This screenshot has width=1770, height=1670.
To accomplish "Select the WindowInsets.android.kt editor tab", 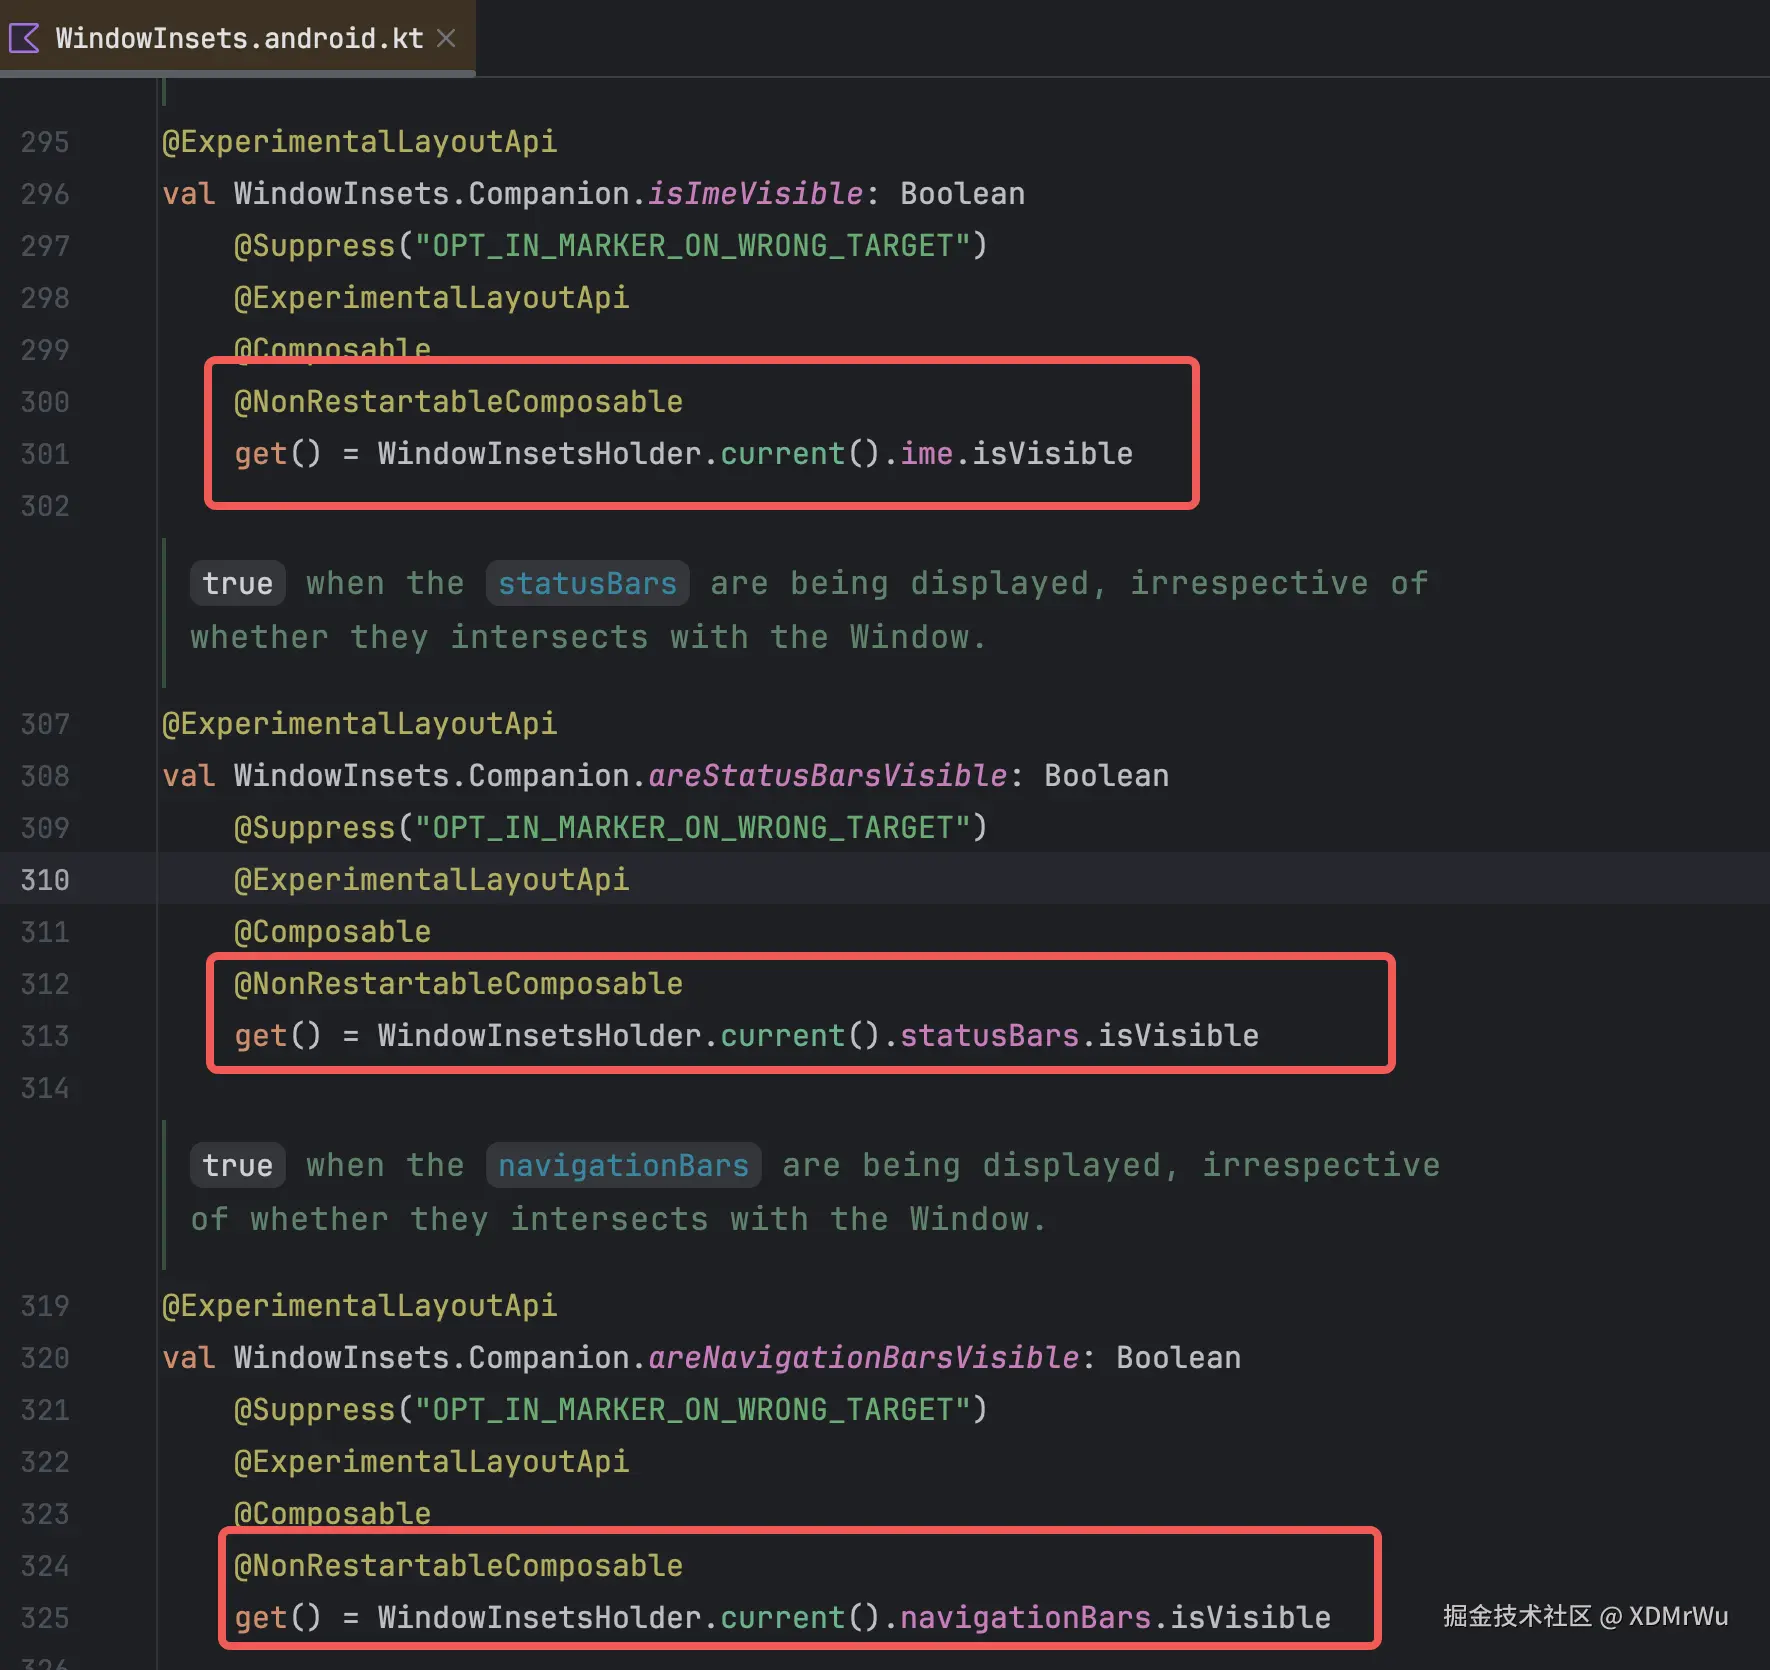I will [238, 38].
